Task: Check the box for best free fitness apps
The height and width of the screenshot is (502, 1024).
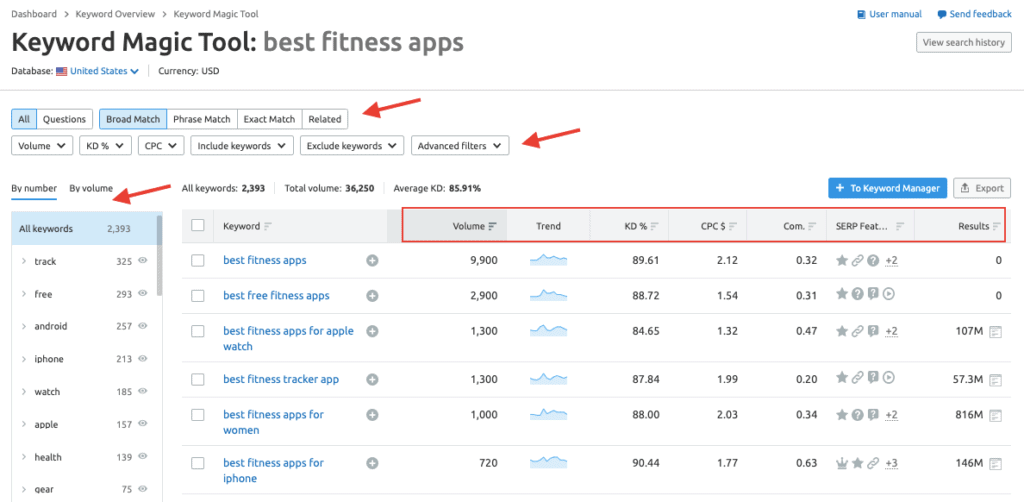Action: [x=198, y=296]
